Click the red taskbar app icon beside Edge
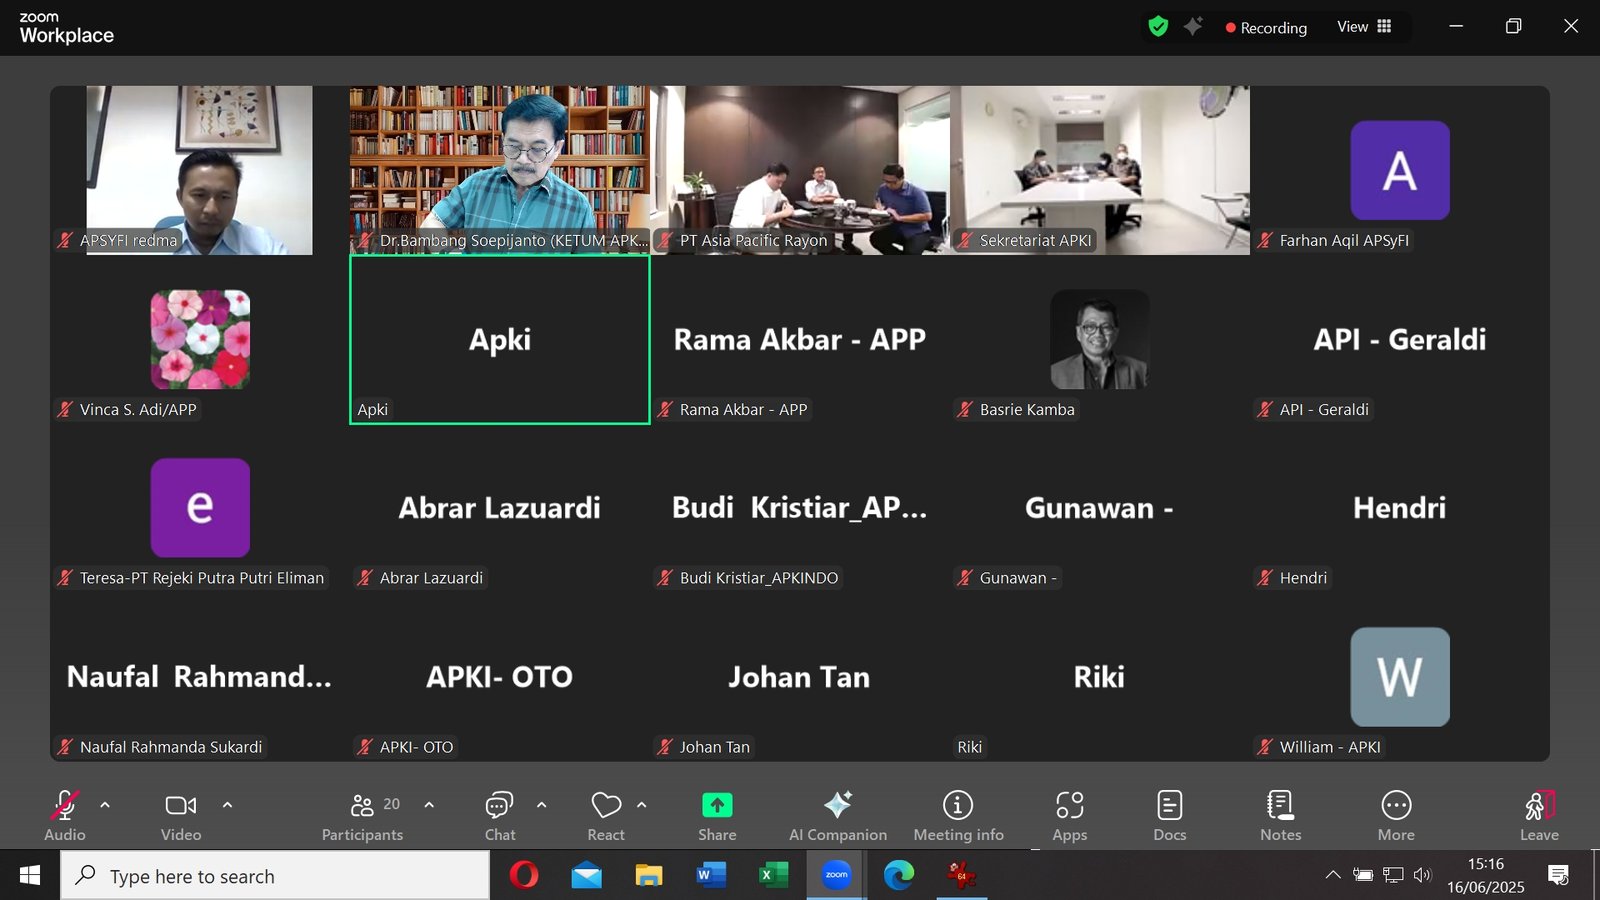This screenshot has height=900, width=1600. point(962,876)
